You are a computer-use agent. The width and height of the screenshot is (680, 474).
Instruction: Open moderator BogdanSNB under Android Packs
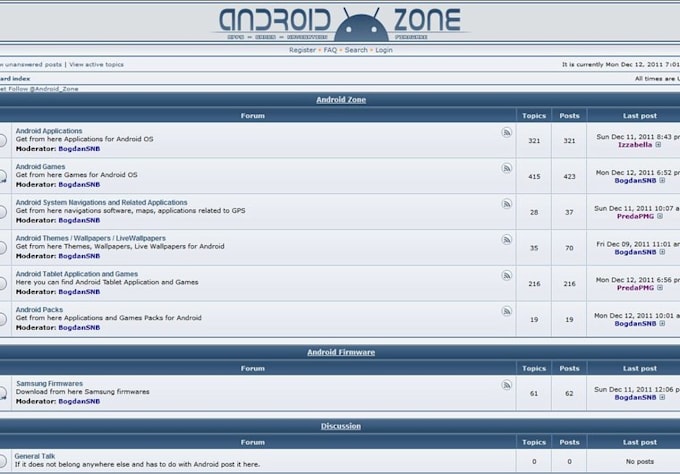click(x=79, y=327)
